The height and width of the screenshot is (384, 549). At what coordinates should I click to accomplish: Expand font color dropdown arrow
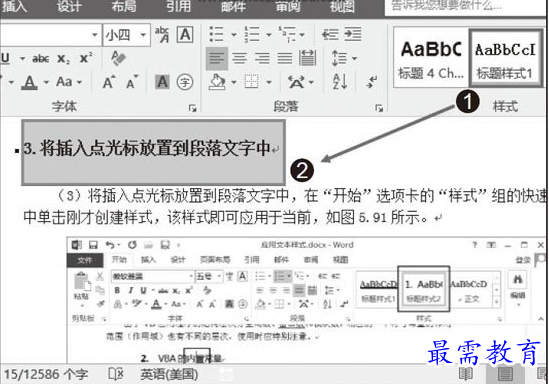46,83
